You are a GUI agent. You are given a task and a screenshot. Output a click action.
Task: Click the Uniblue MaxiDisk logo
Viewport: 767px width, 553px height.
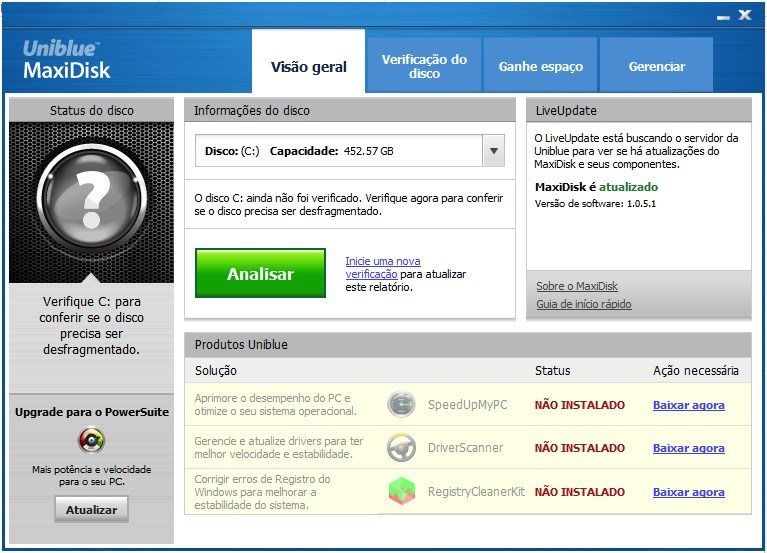[67, 60]
